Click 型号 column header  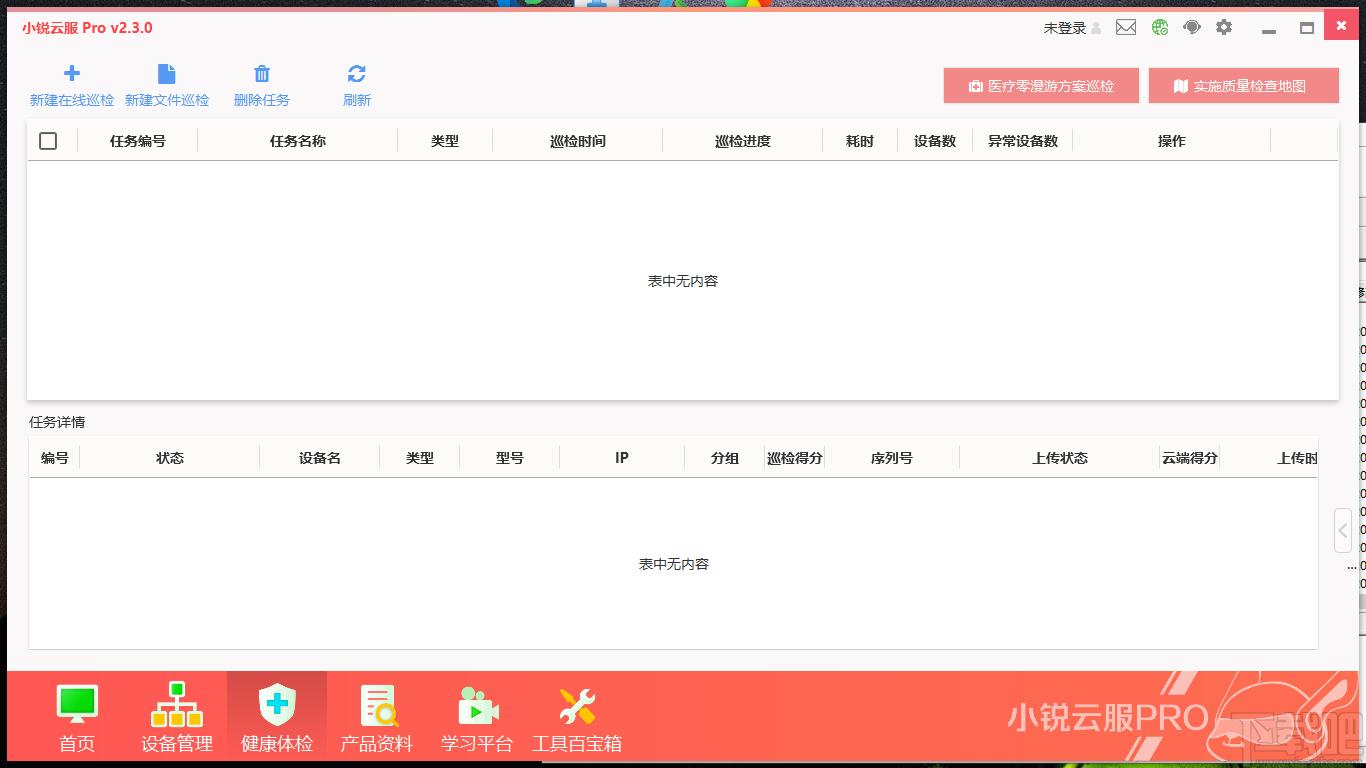pos(510,458)
